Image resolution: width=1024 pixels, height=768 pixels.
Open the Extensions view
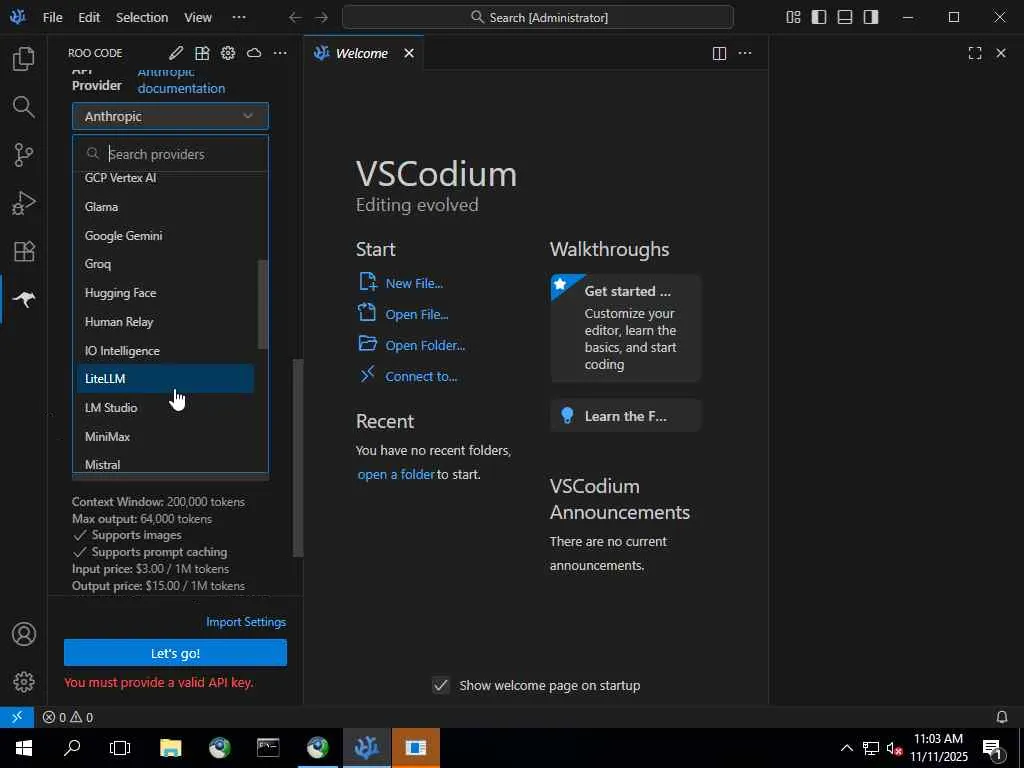tap(24, 251)
